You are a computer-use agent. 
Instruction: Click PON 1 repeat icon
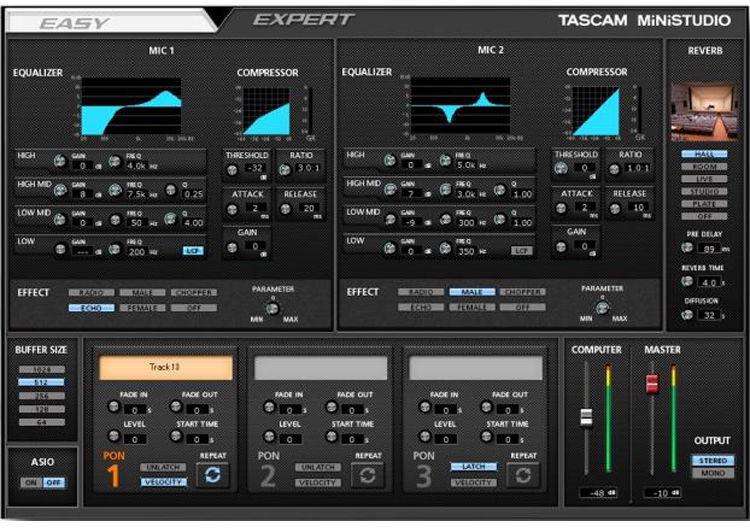click(x=212, y=475)
